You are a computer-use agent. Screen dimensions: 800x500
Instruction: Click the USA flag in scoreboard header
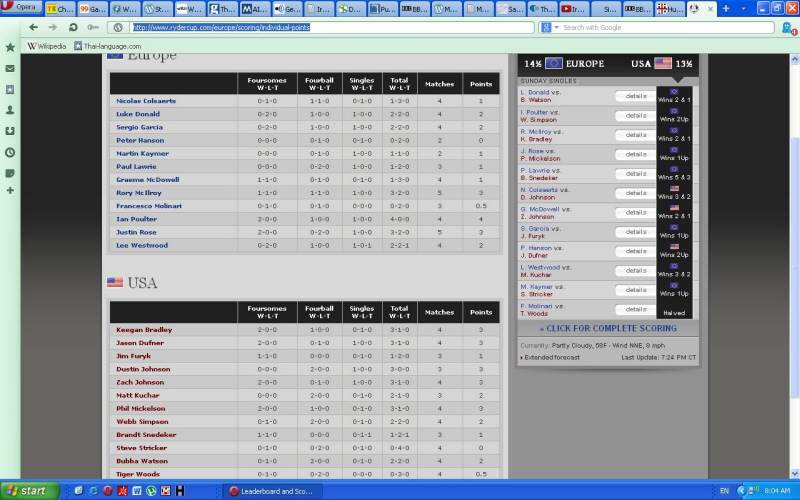tap(663, 63)
